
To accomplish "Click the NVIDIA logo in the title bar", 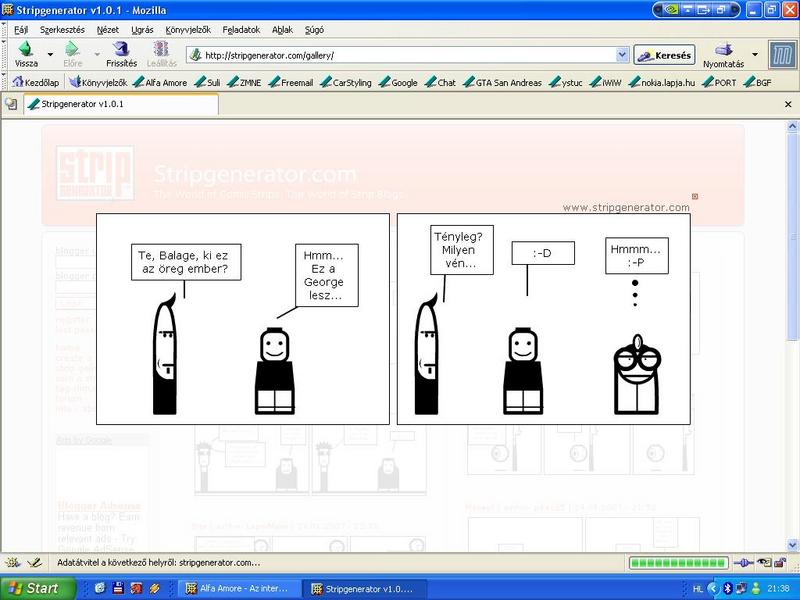I will coord(670,10).
